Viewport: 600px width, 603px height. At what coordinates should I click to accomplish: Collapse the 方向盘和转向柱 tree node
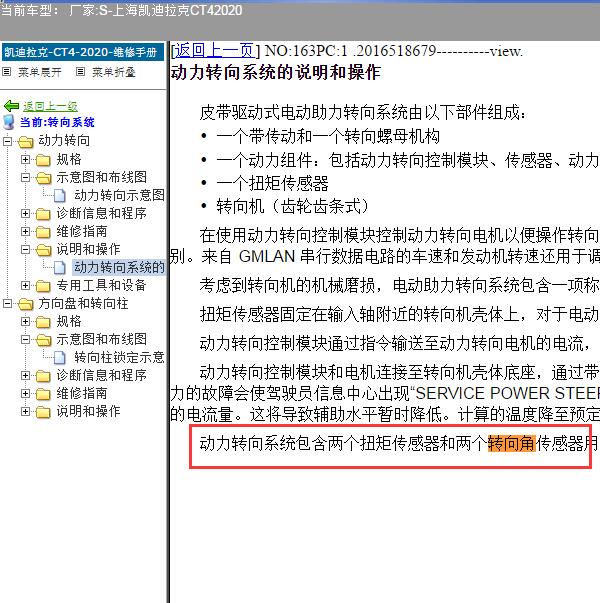coord(7,303)
